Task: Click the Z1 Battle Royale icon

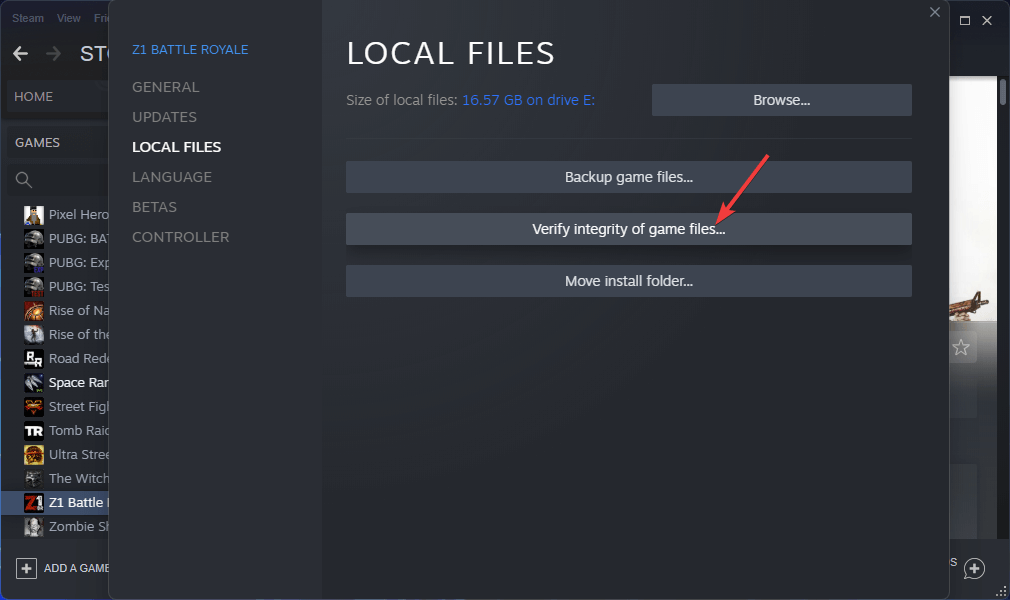Action: [x=33, y=503]
